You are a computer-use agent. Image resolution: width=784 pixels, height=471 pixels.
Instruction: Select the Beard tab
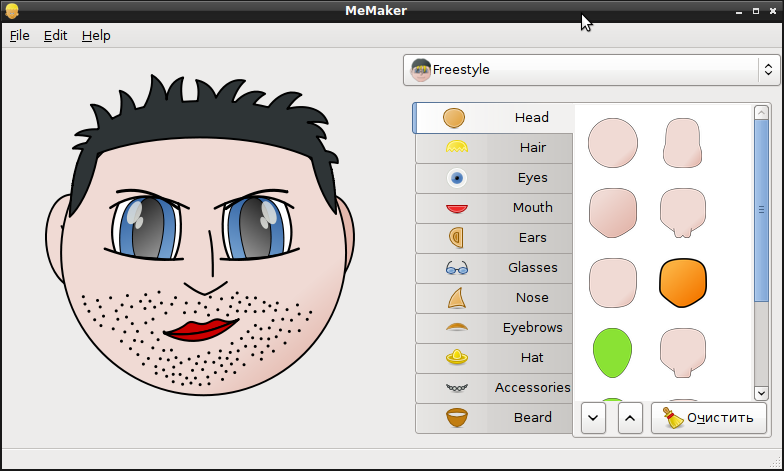click(494, 418)
